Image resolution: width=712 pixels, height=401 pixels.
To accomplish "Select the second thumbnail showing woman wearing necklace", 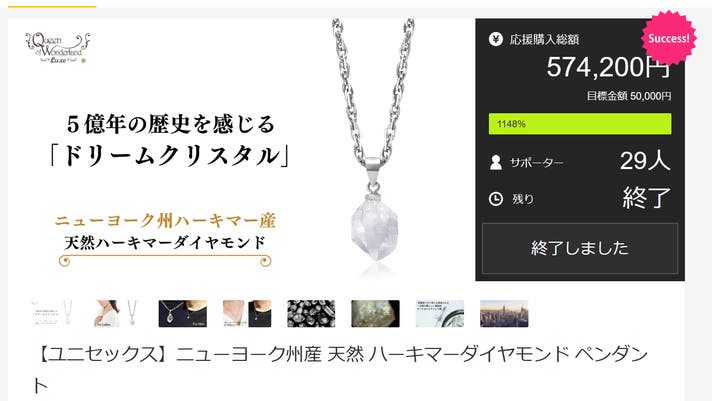I will click(x=118, y=313).
